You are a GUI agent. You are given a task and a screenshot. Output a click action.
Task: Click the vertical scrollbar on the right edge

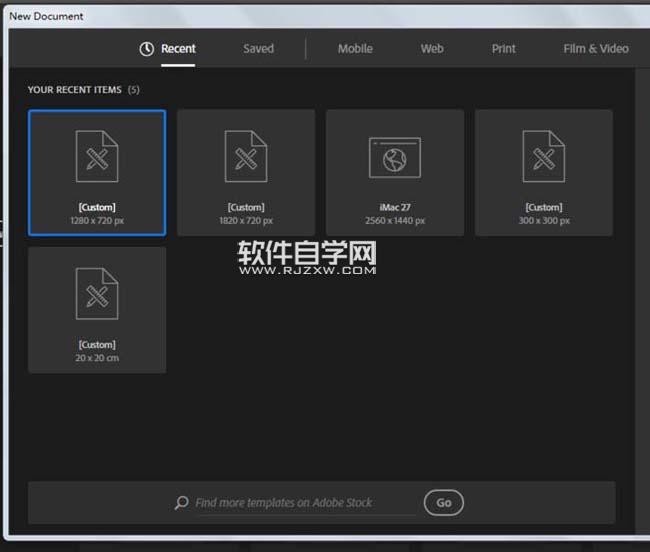click(639, 300)
